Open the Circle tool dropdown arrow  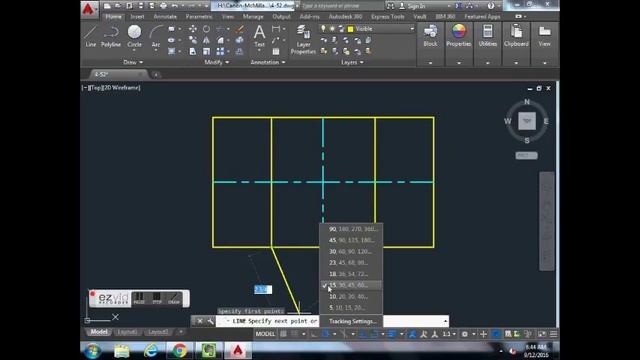[134, 50]
